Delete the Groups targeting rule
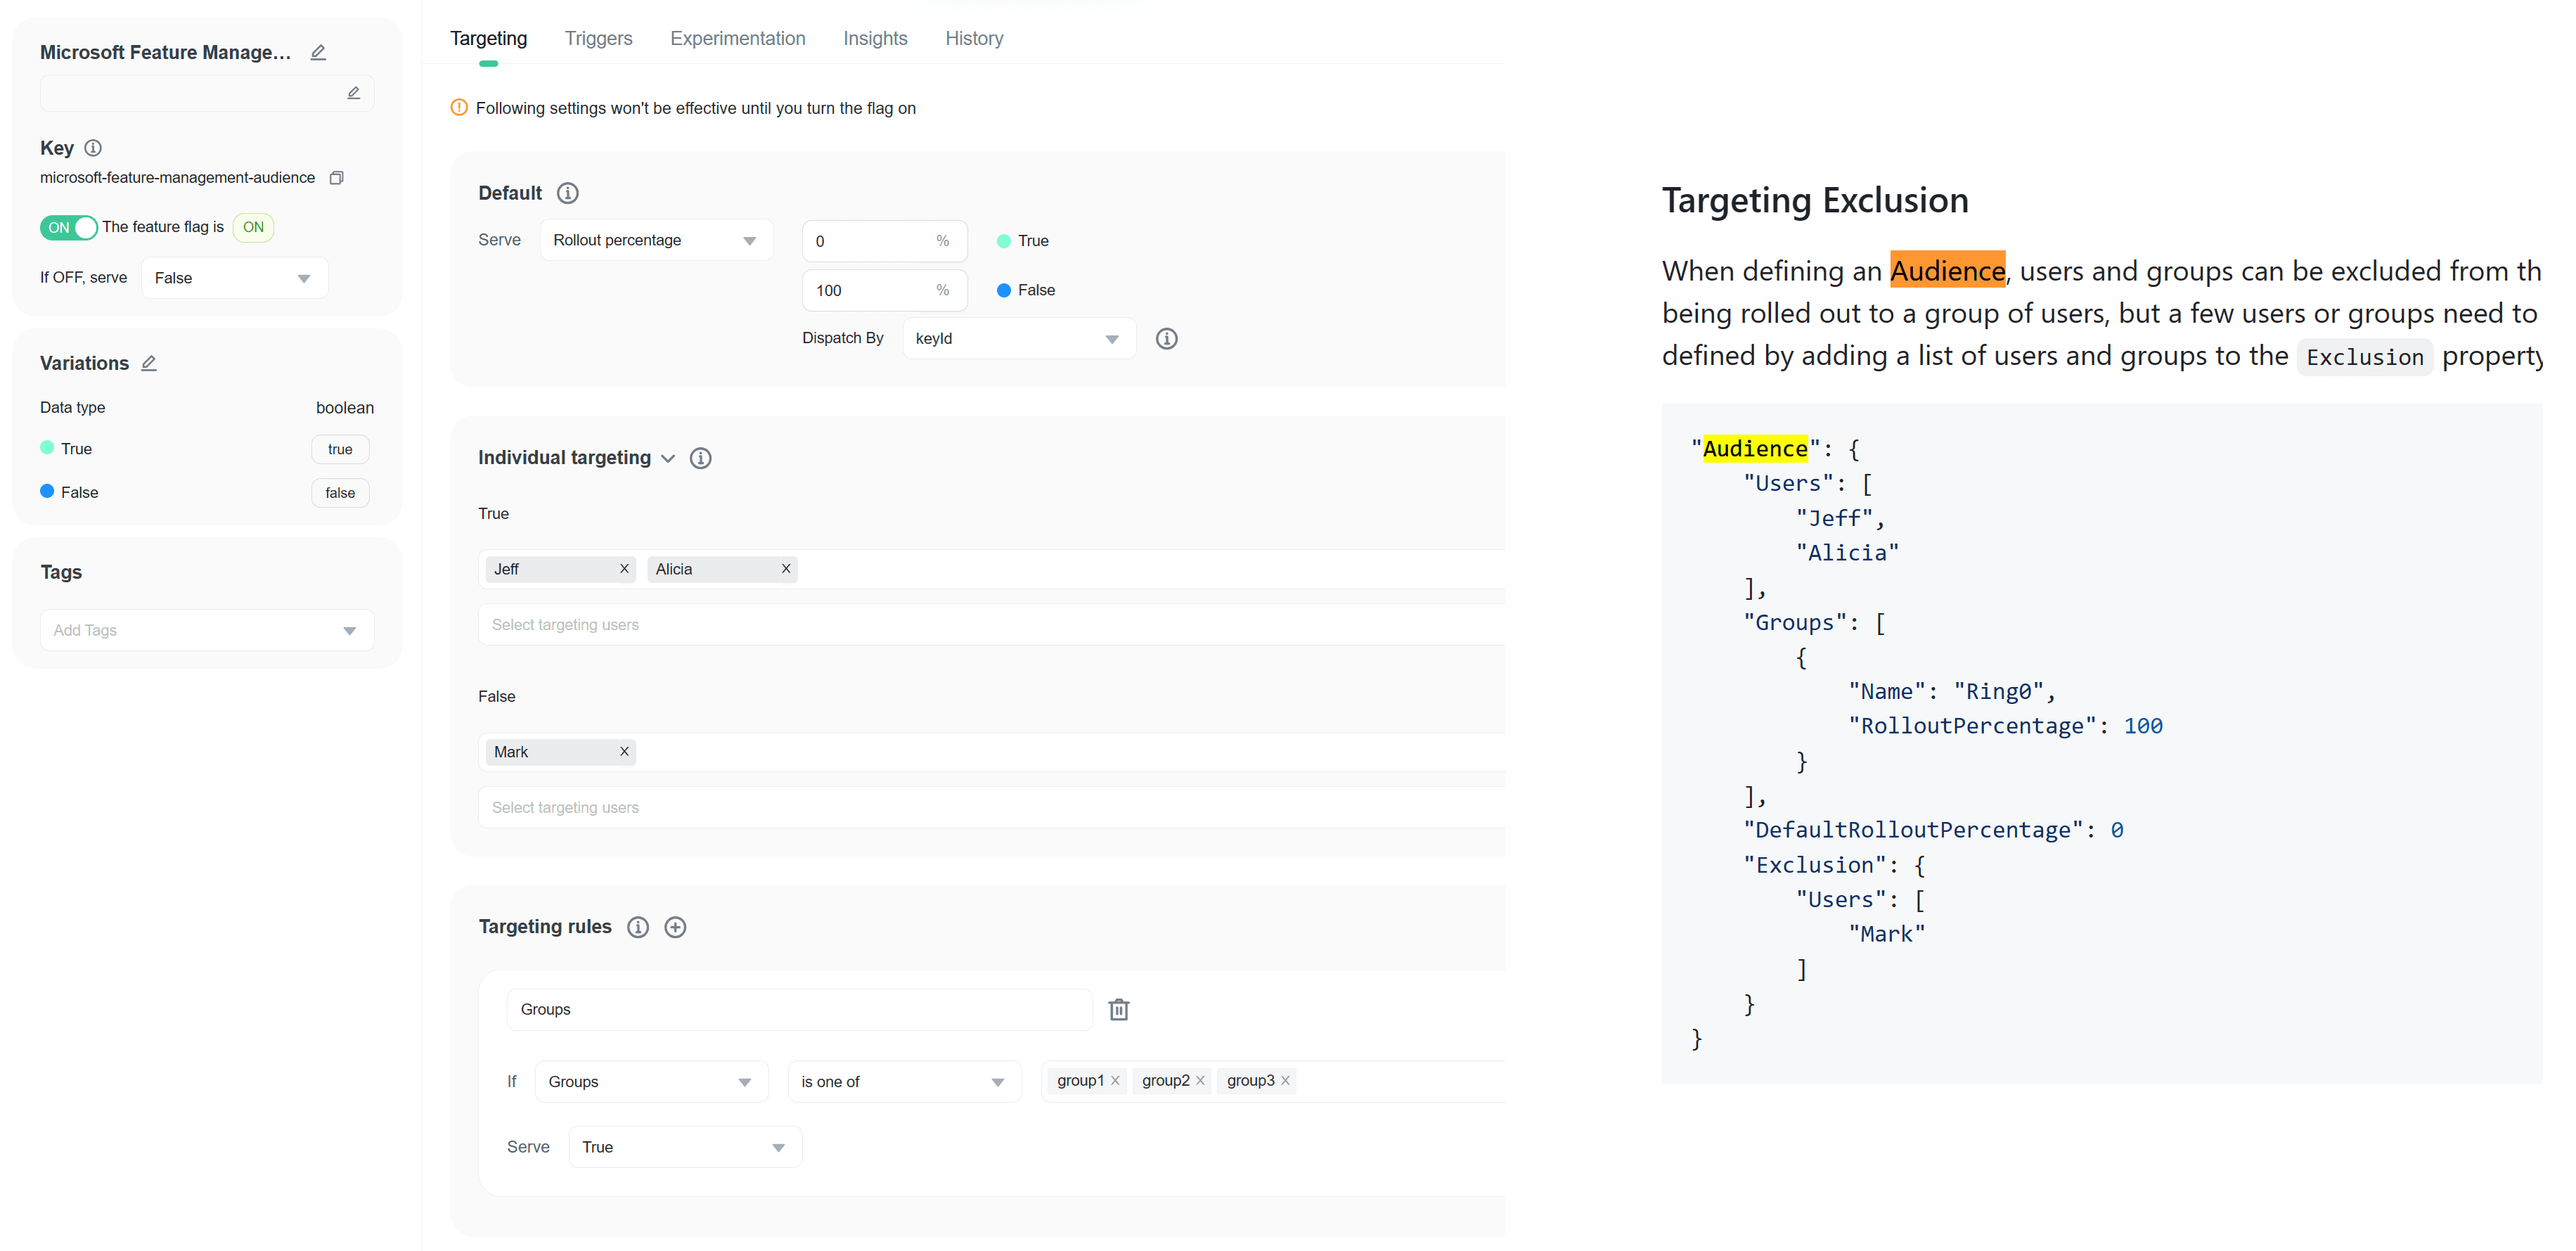Viewport: 2576px width, 1251px height. [1118, 1009]
